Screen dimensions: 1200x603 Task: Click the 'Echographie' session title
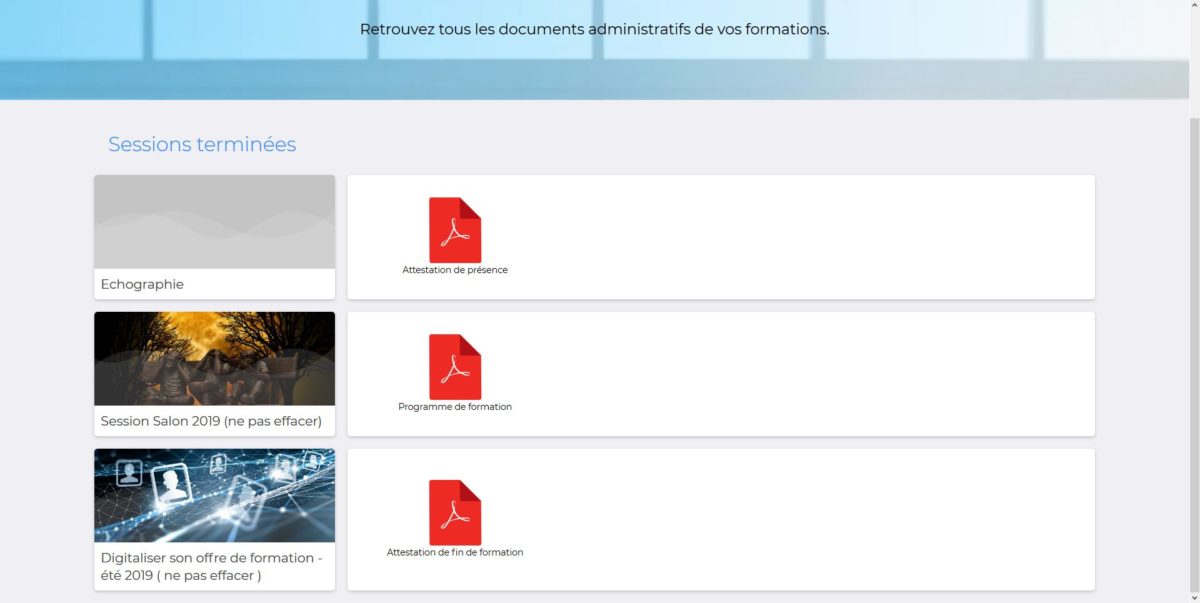[x=142, y=284]
